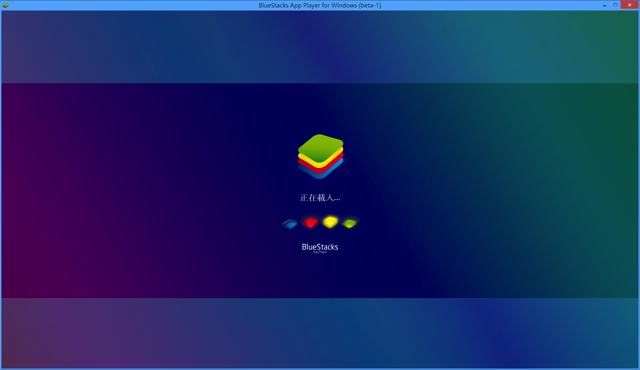Click the BlueStacks icon in the title bar
This screenshot has width=640, height=370.
pyautogui.click(x=5, y=5)
